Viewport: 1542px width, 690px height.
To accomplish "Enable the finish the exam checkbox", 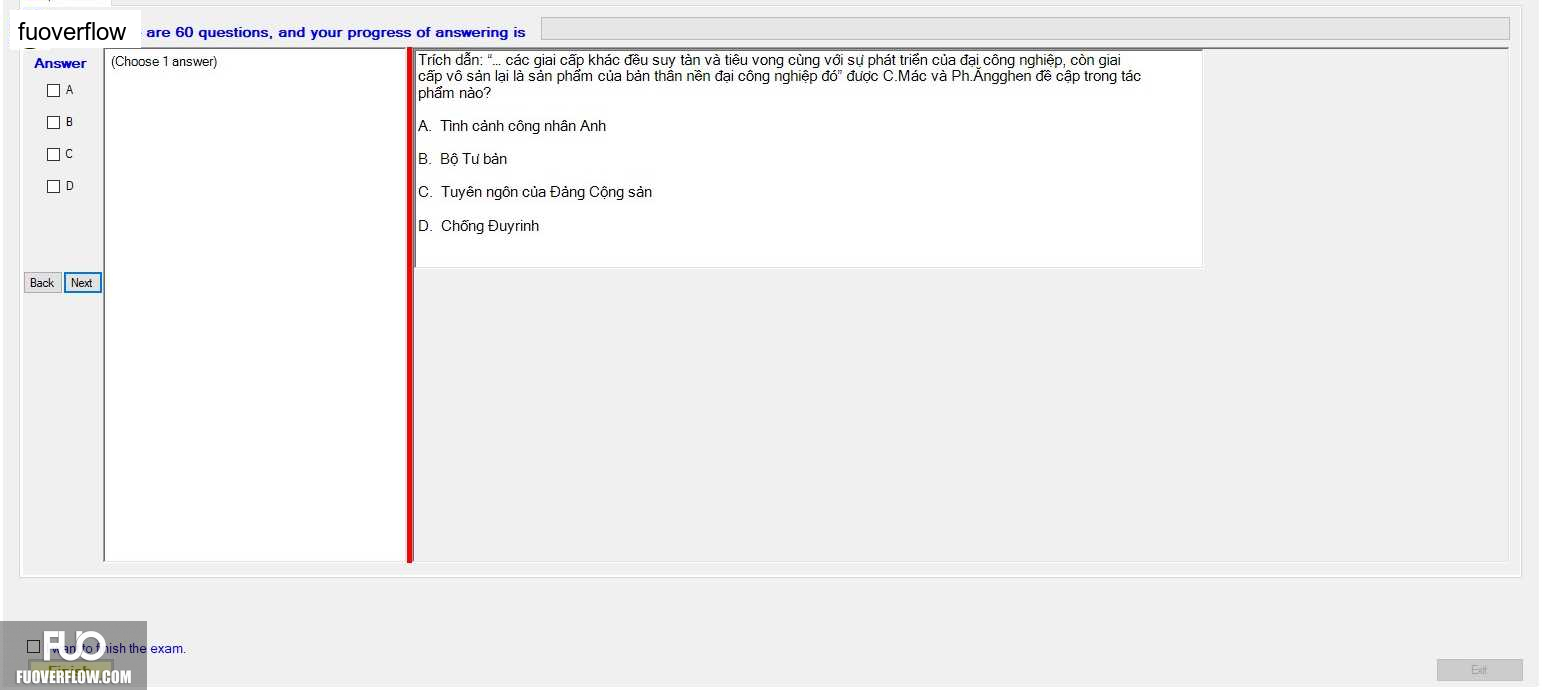I will (34, 647).
